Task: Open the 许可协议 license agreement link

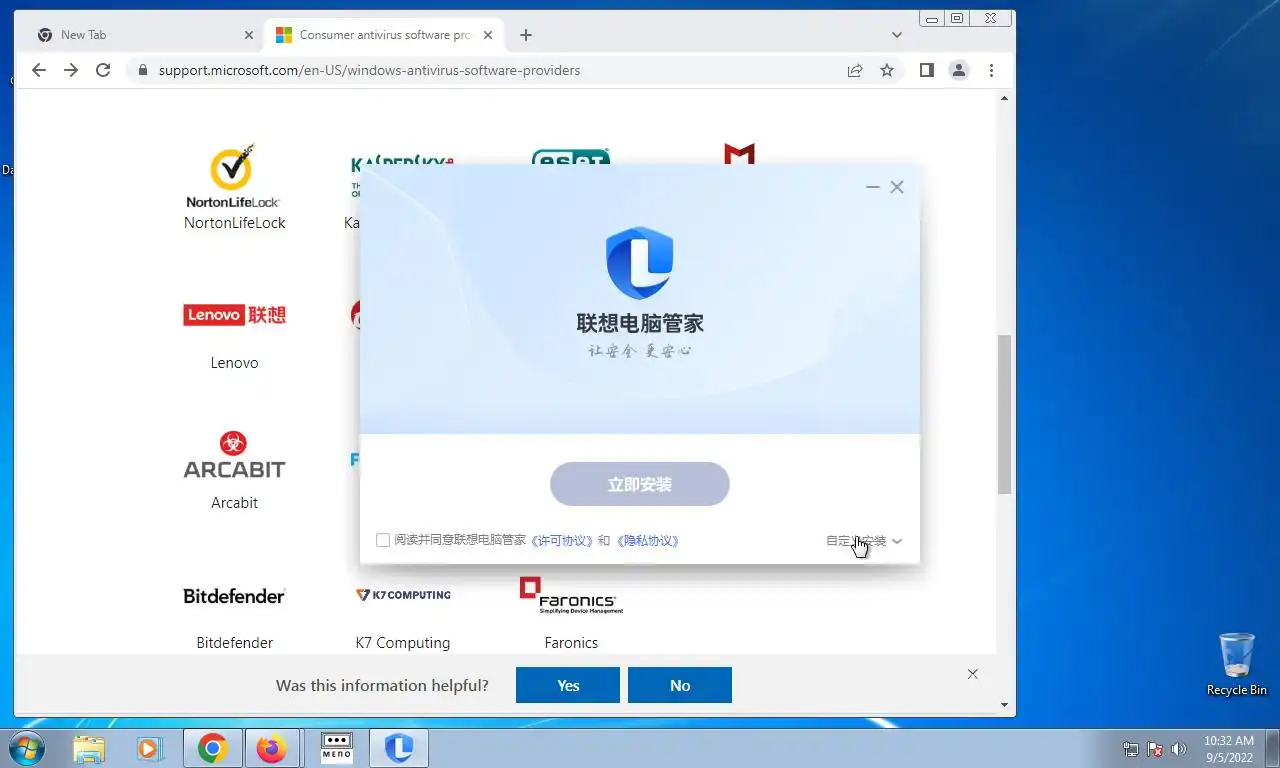Action: click(x=562, y=540)
